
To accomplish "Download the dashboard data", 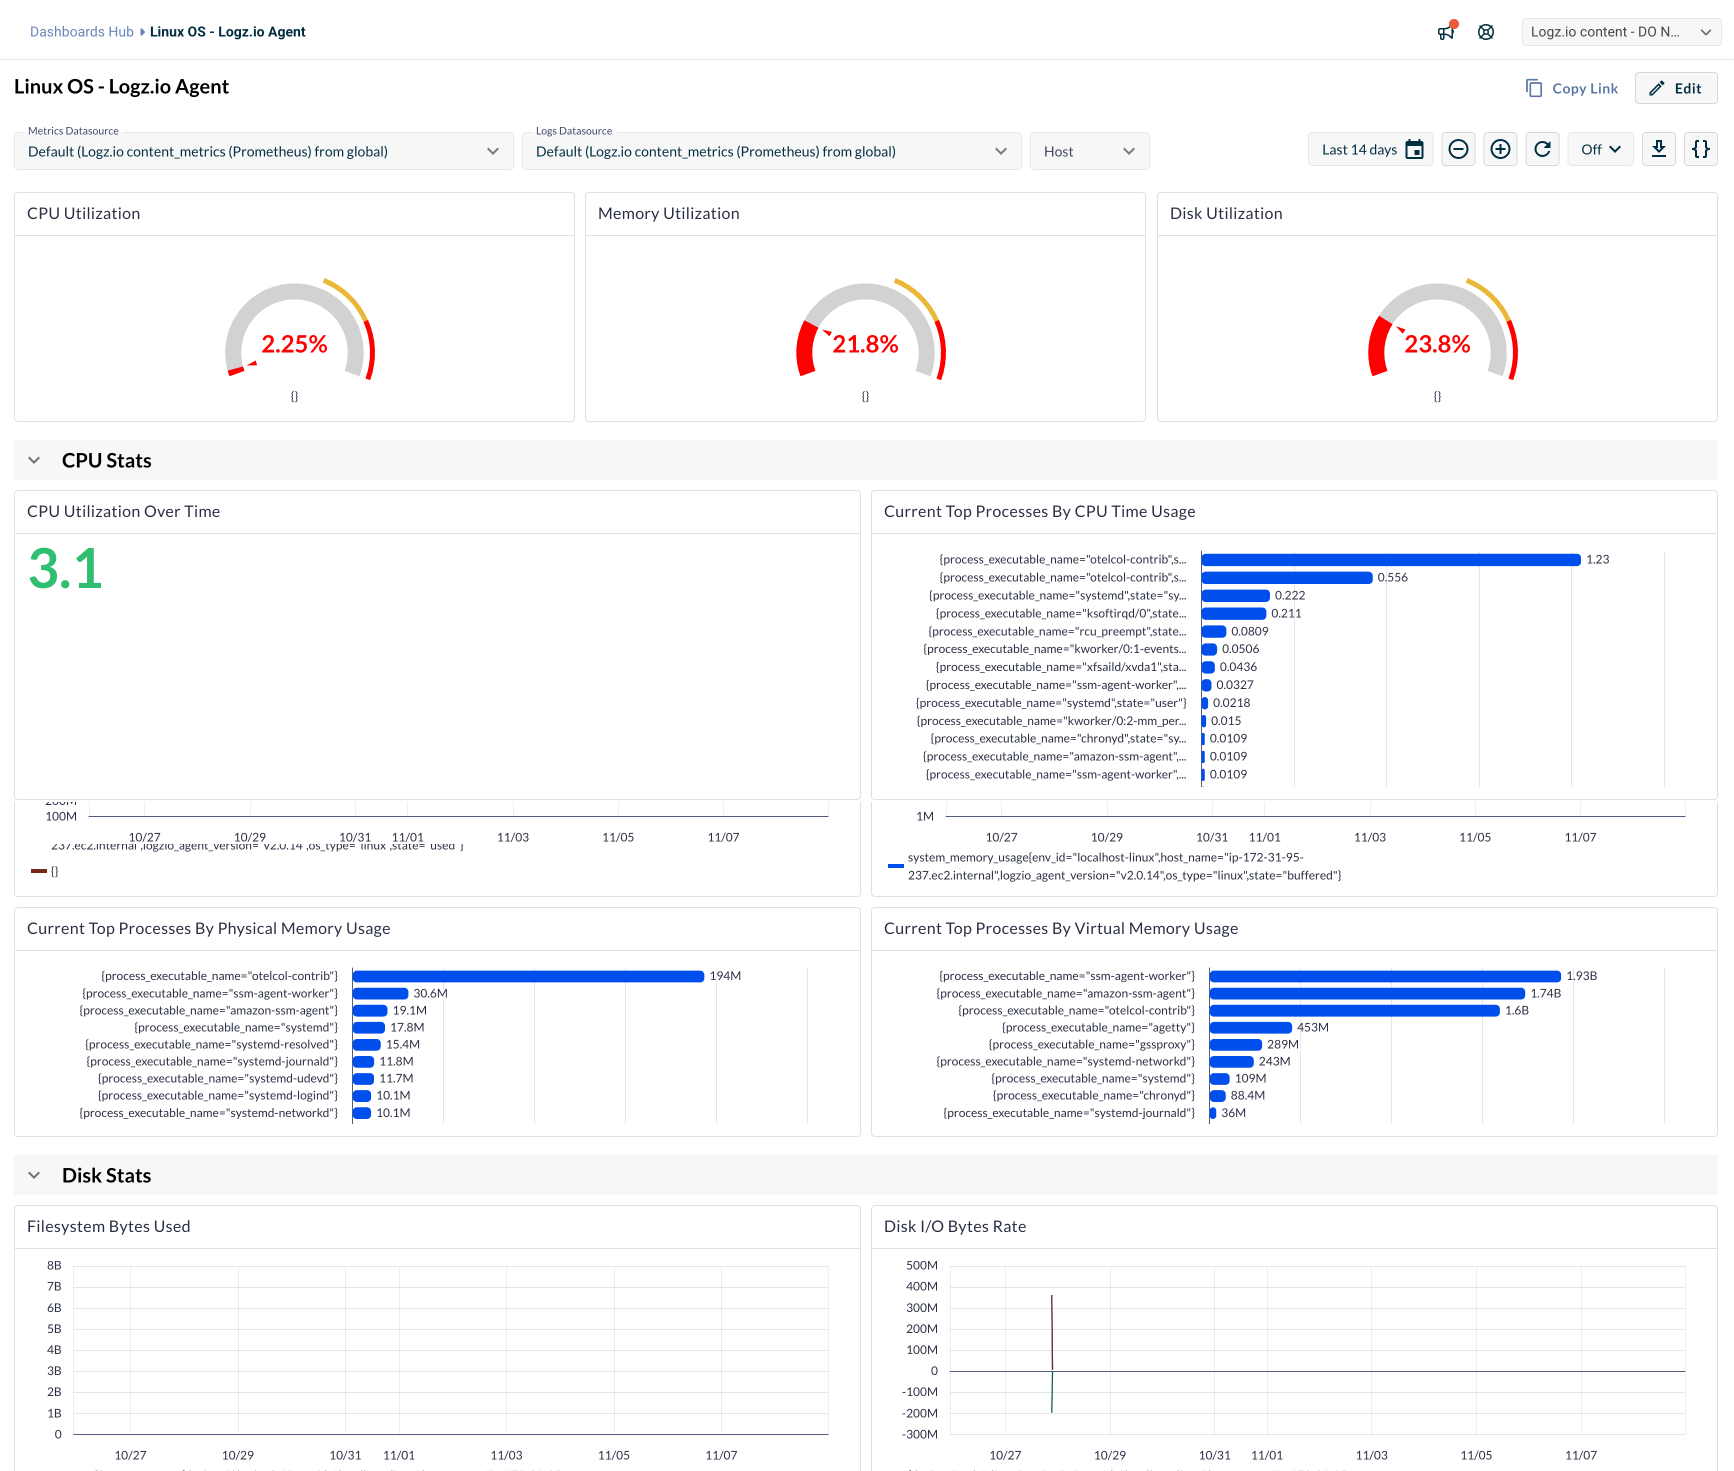I will (x=1658, y=149).
